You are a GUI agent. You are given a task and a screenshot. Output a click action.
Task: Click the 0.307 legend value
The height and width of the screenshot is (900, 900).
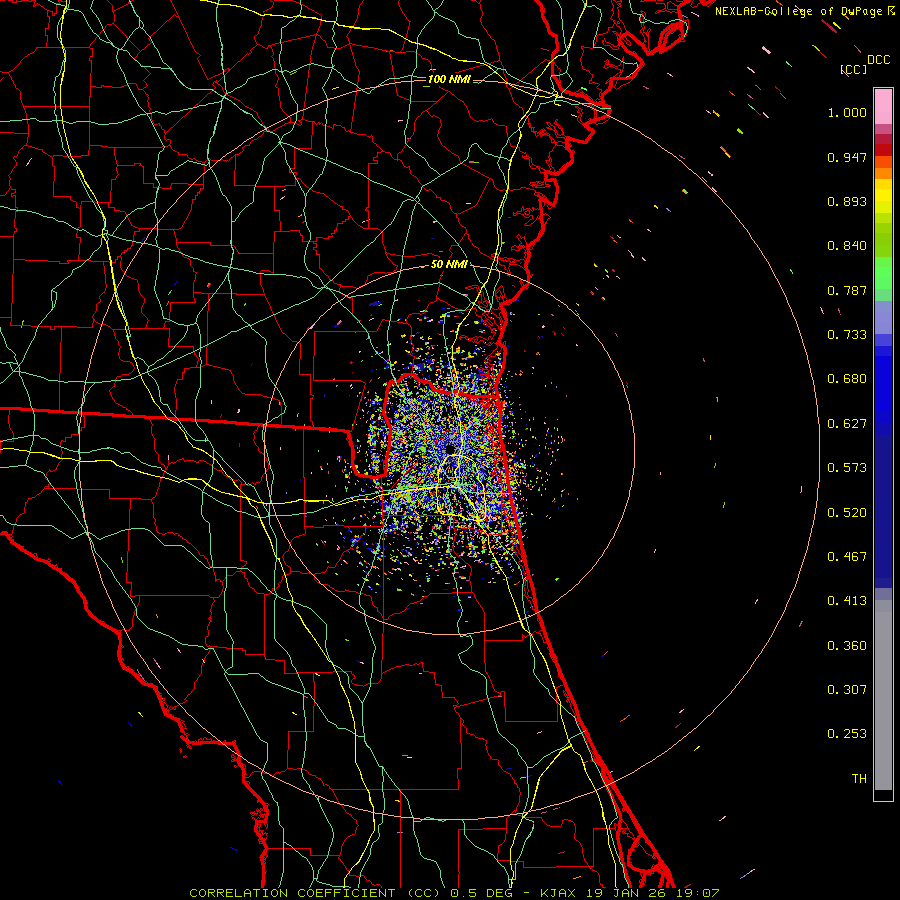[x=847, y=690]
